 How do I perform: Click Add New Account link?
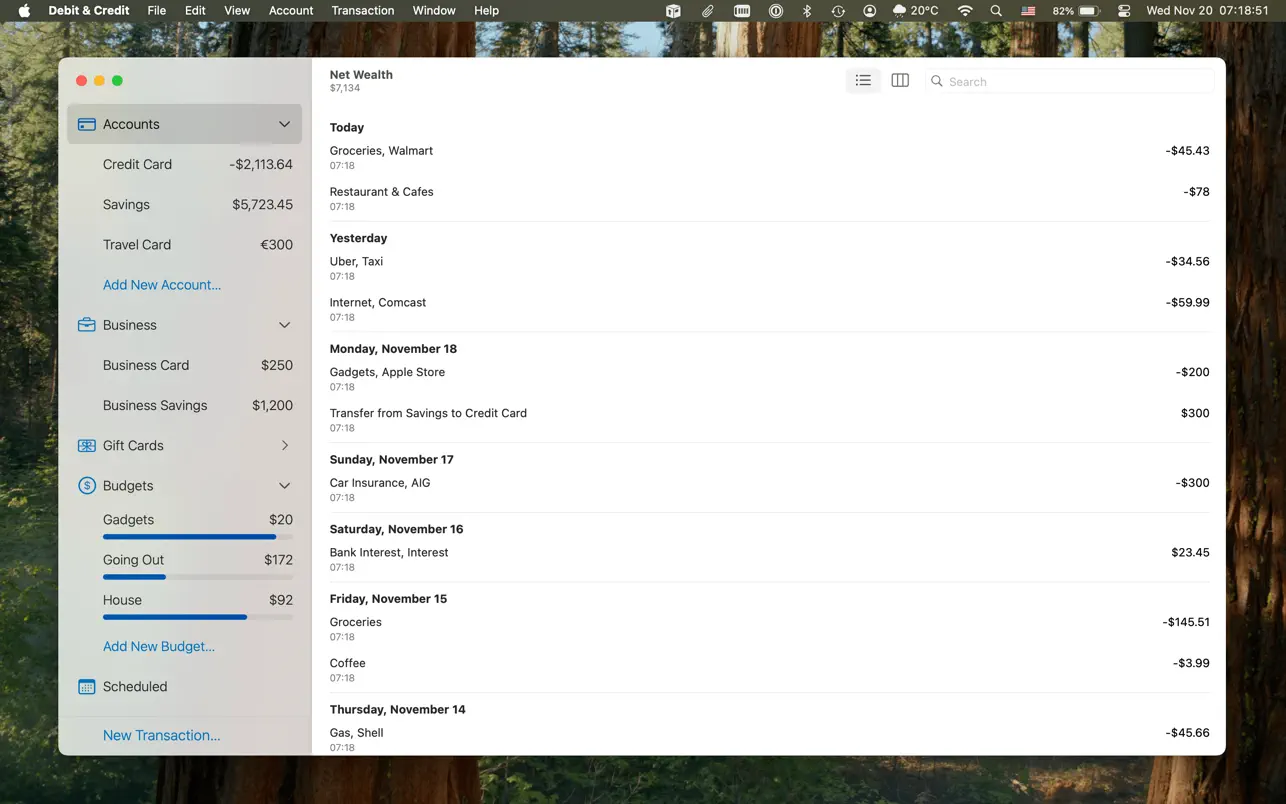(x=162, y=285)
